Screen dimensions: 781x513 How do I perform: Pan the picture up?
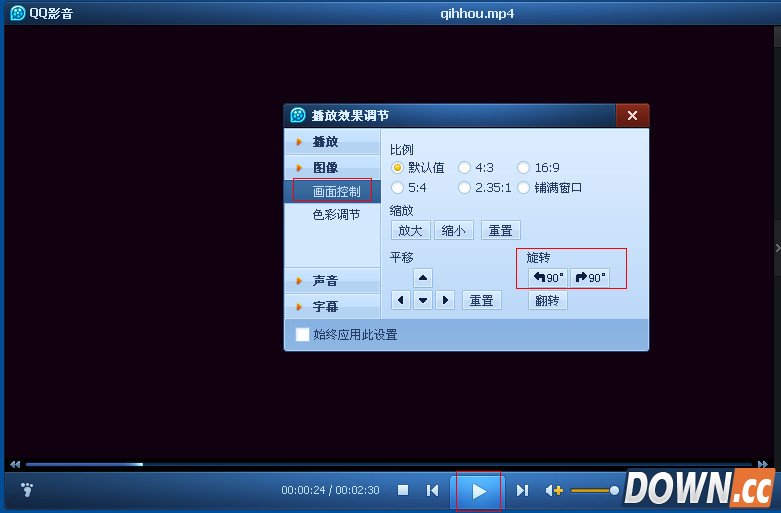click(x=422, y=278)
